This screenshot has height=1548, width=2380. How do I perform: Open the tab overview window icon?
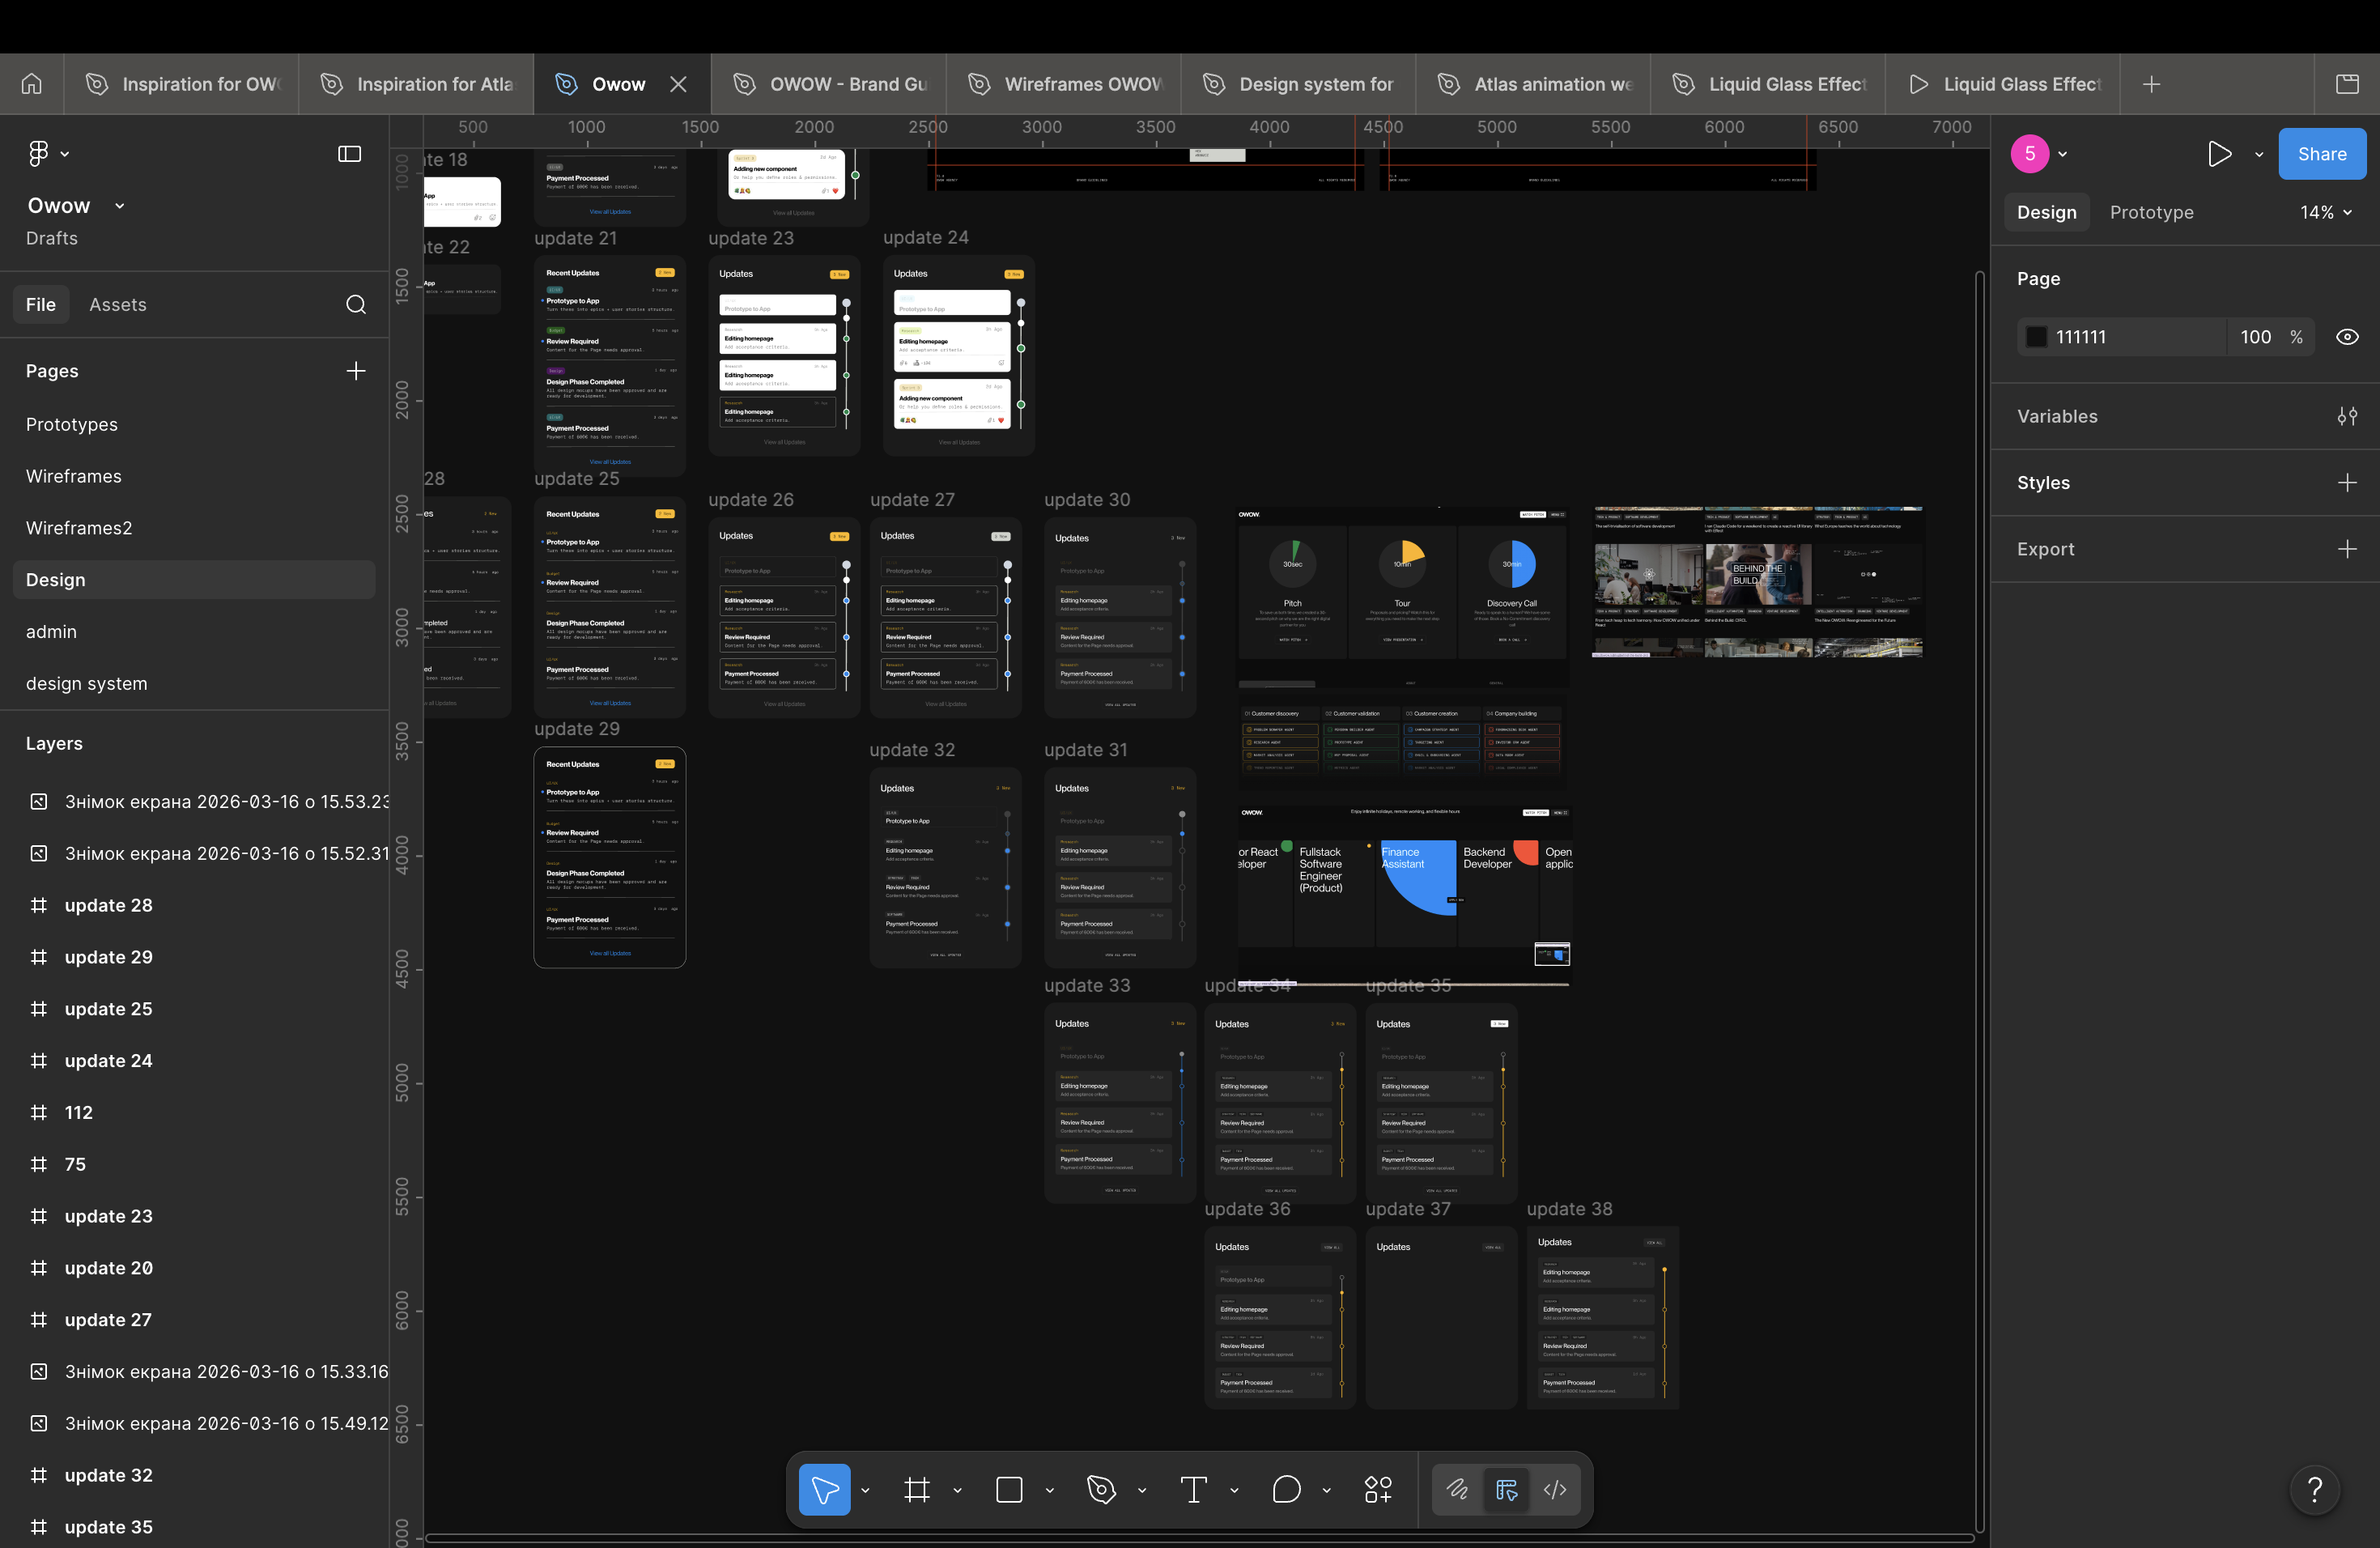[x=2347, y=84]
